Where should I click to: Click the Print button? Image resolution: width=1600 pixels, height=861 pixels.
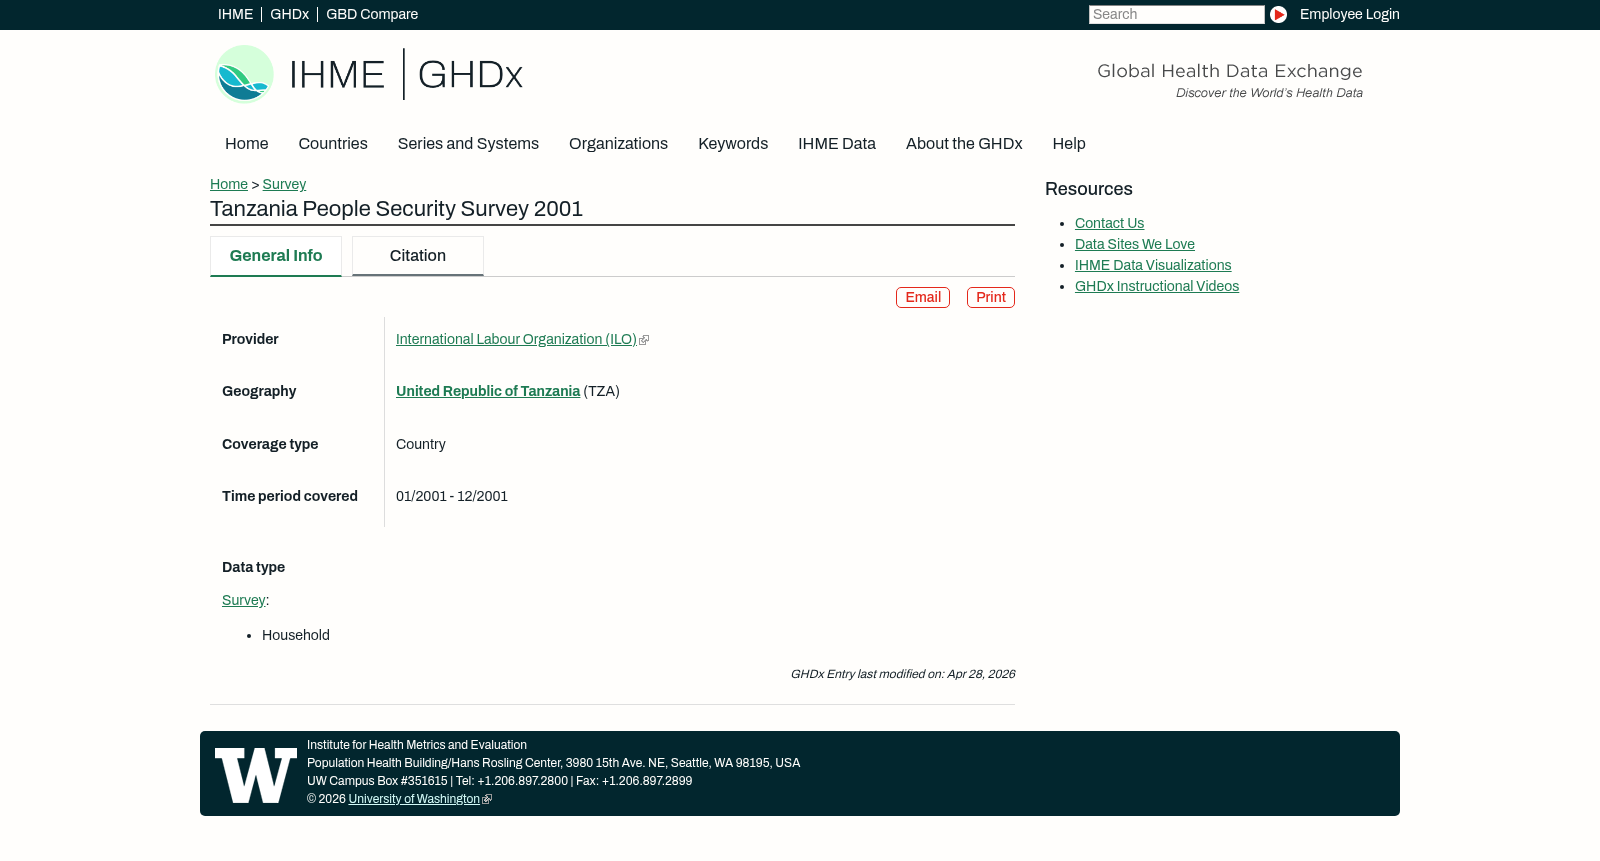(991, 298)
